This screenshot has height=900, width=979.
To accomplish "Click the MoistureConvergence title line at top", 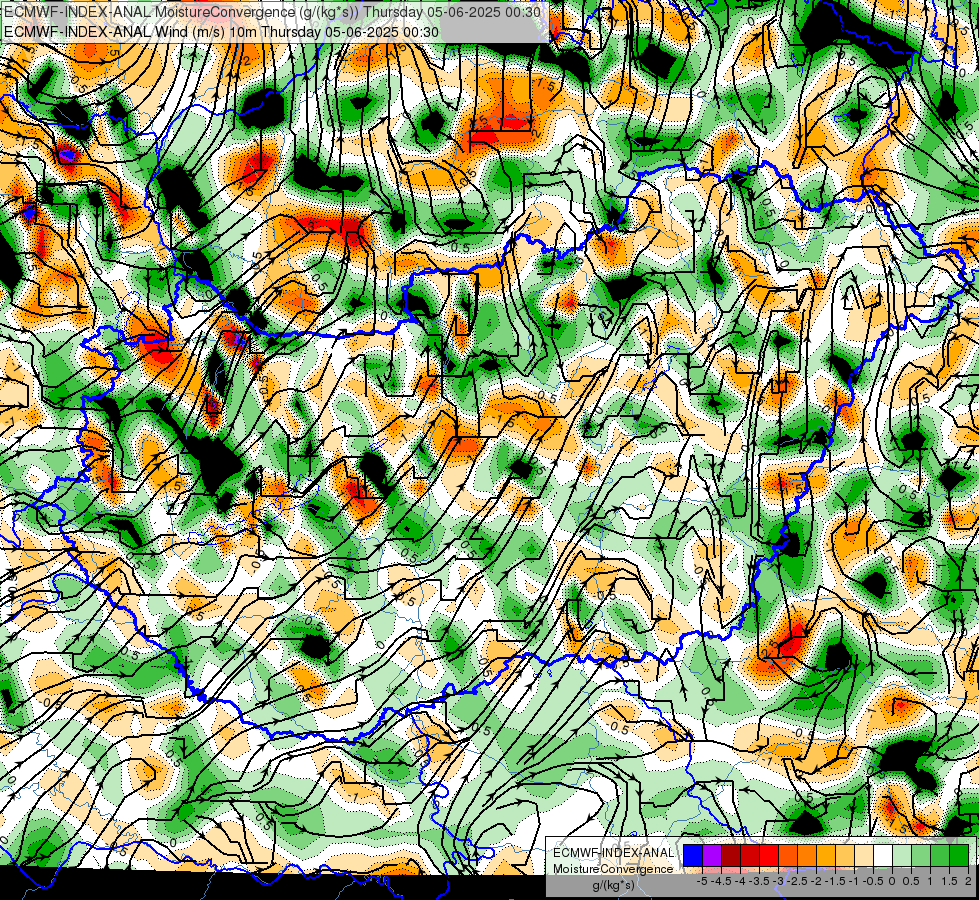I will pos(273,12).
